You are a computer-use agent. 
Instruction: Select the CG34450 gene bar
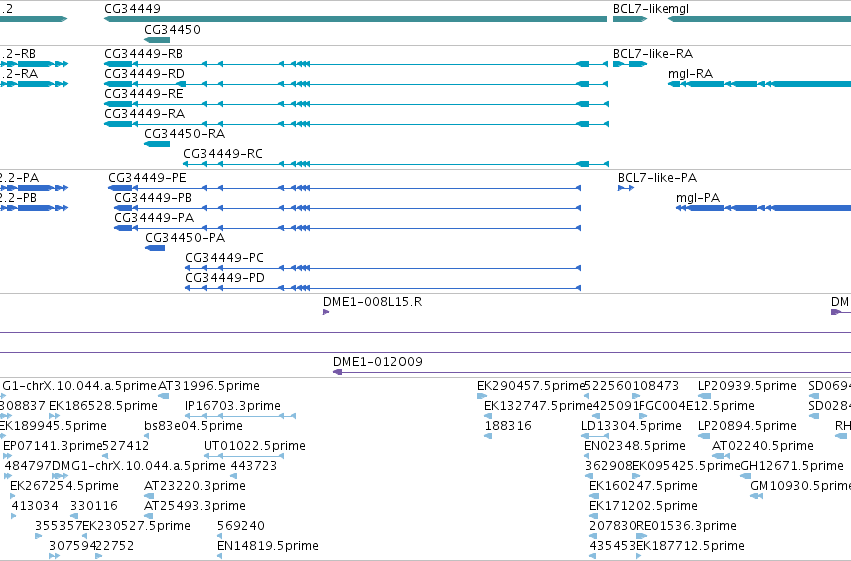(x=157, y=40)
